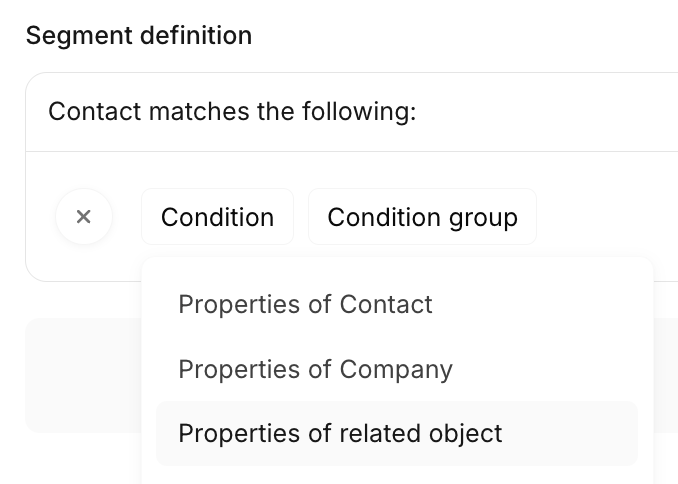Open the Condition dropdown menu

click(x=217, y=217)
